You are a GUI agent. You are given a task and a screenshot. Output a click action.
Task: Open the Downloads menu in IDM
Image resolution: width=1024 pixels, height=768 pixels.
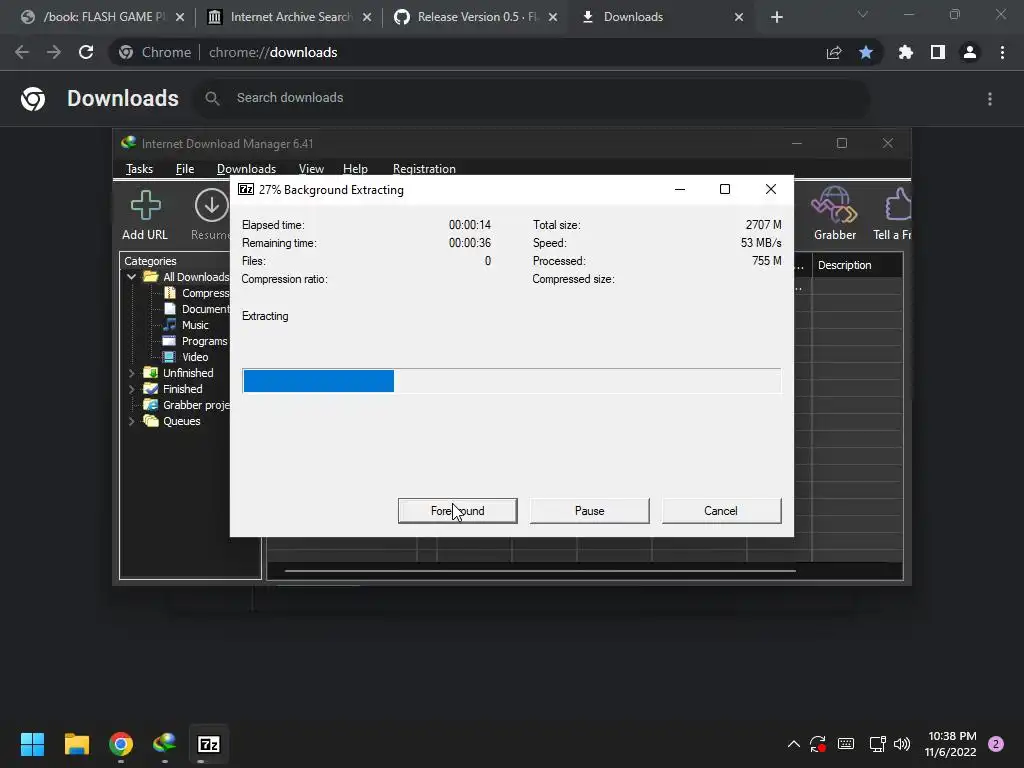[x=246, y=168]
